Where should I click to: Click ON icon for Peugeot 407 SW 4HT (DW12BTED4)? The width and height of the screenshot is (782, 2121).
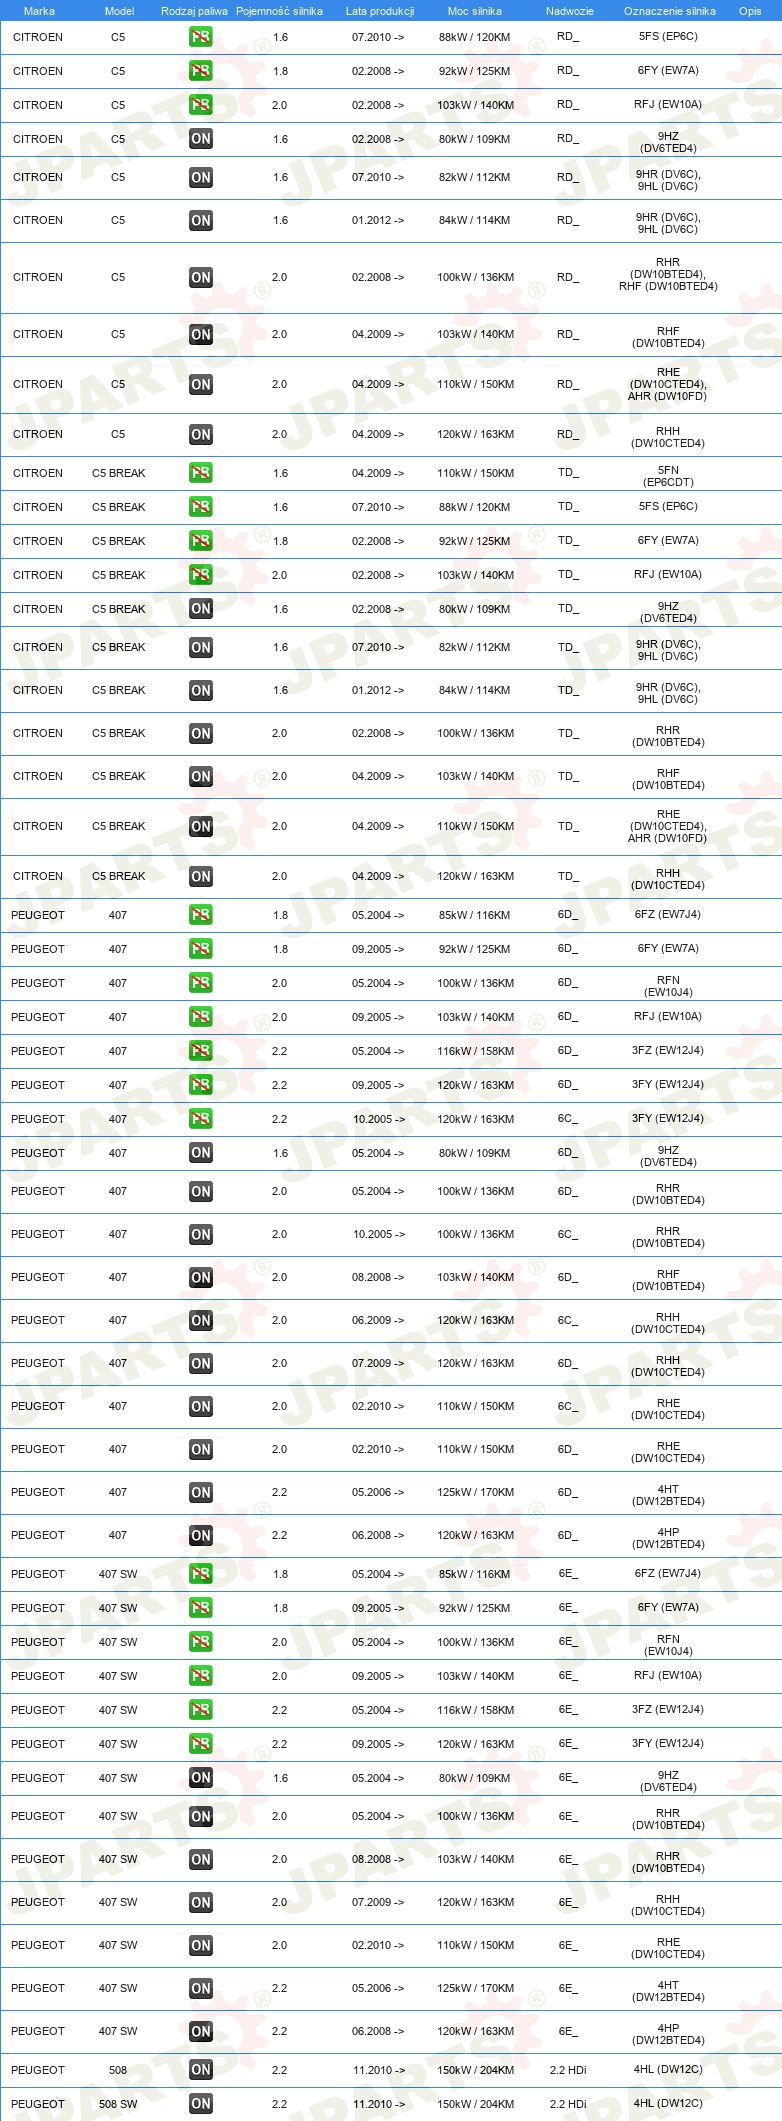[200, 1988]
